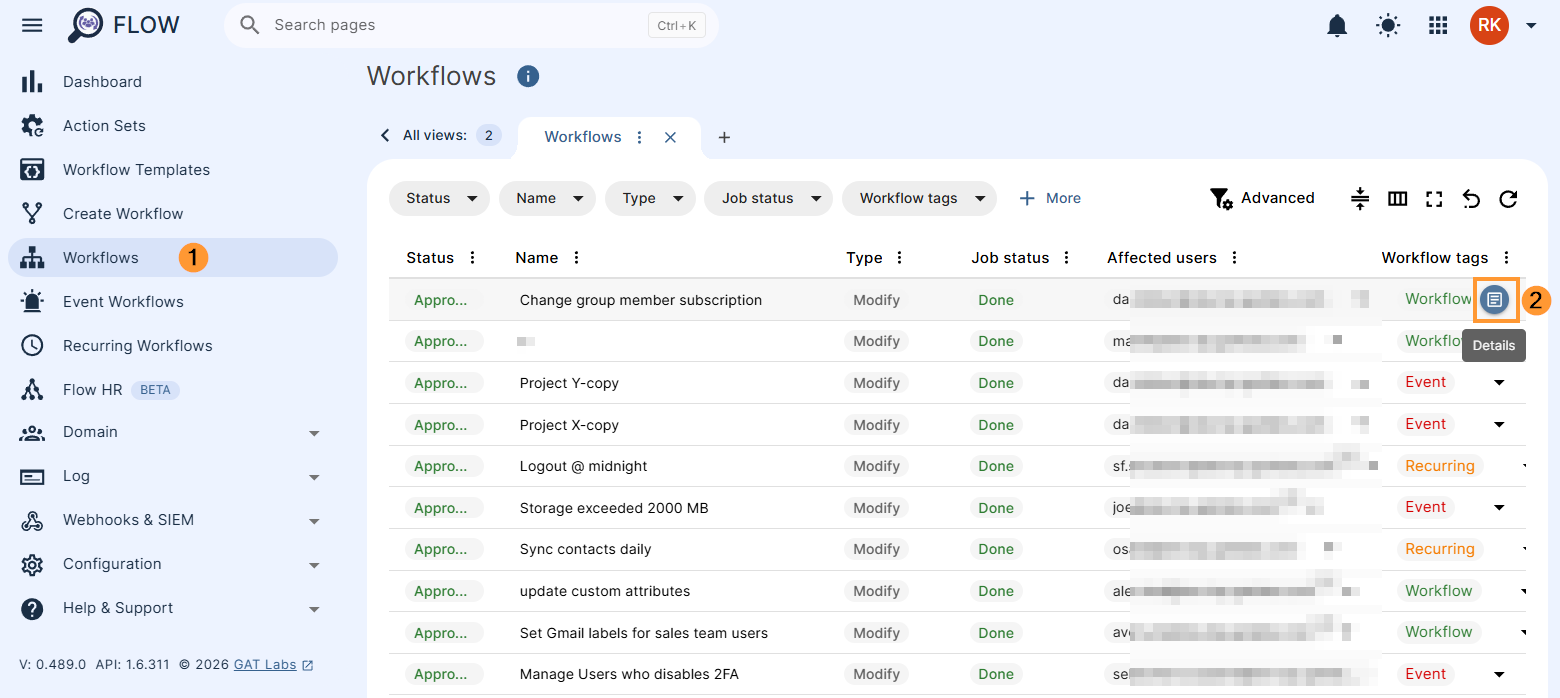Click the Done status of Project X-copy
Screen dimensions: 1560x698
click(996, 425)
